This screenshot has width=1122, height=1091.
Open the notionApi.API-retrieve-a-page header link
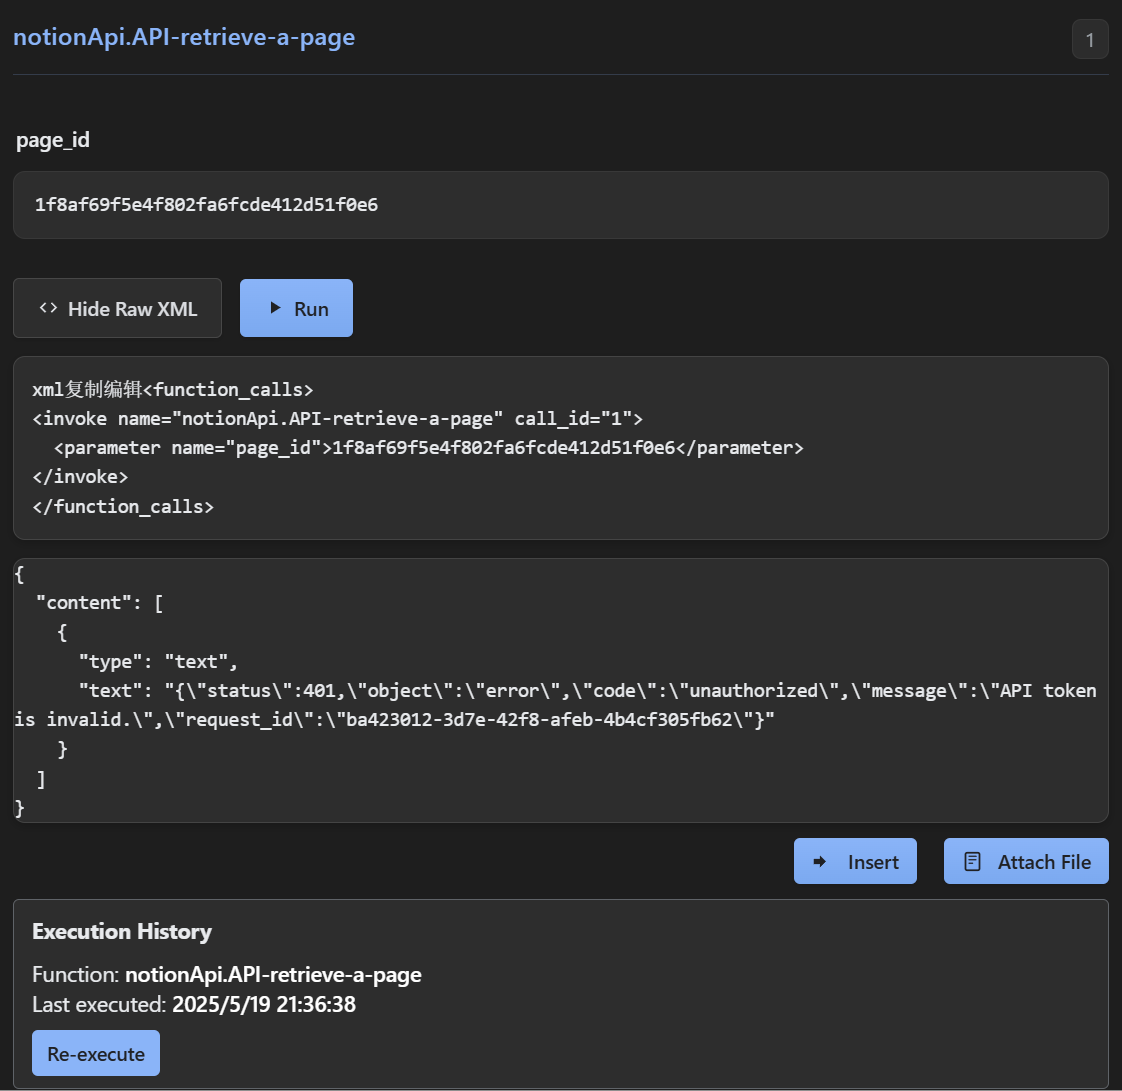184,37
